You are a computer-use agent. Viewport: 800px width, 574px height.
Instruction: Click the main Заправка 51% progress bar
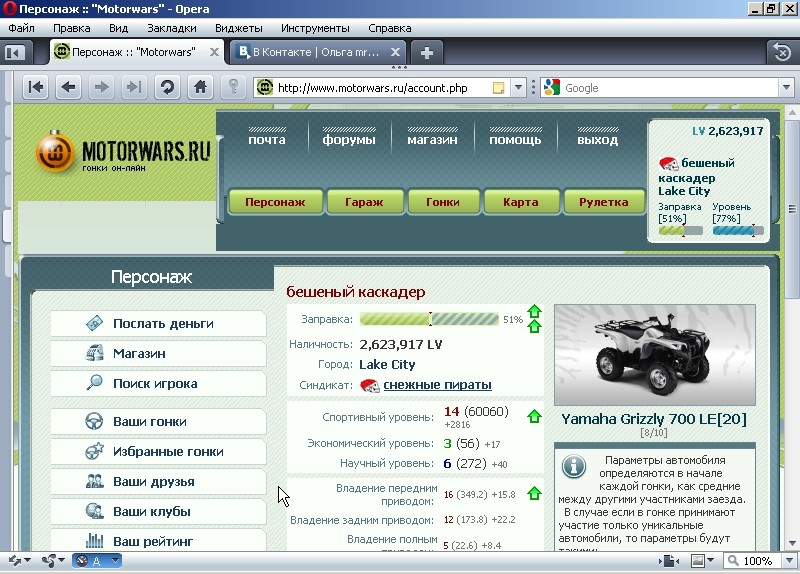click(x=429, y=319)
